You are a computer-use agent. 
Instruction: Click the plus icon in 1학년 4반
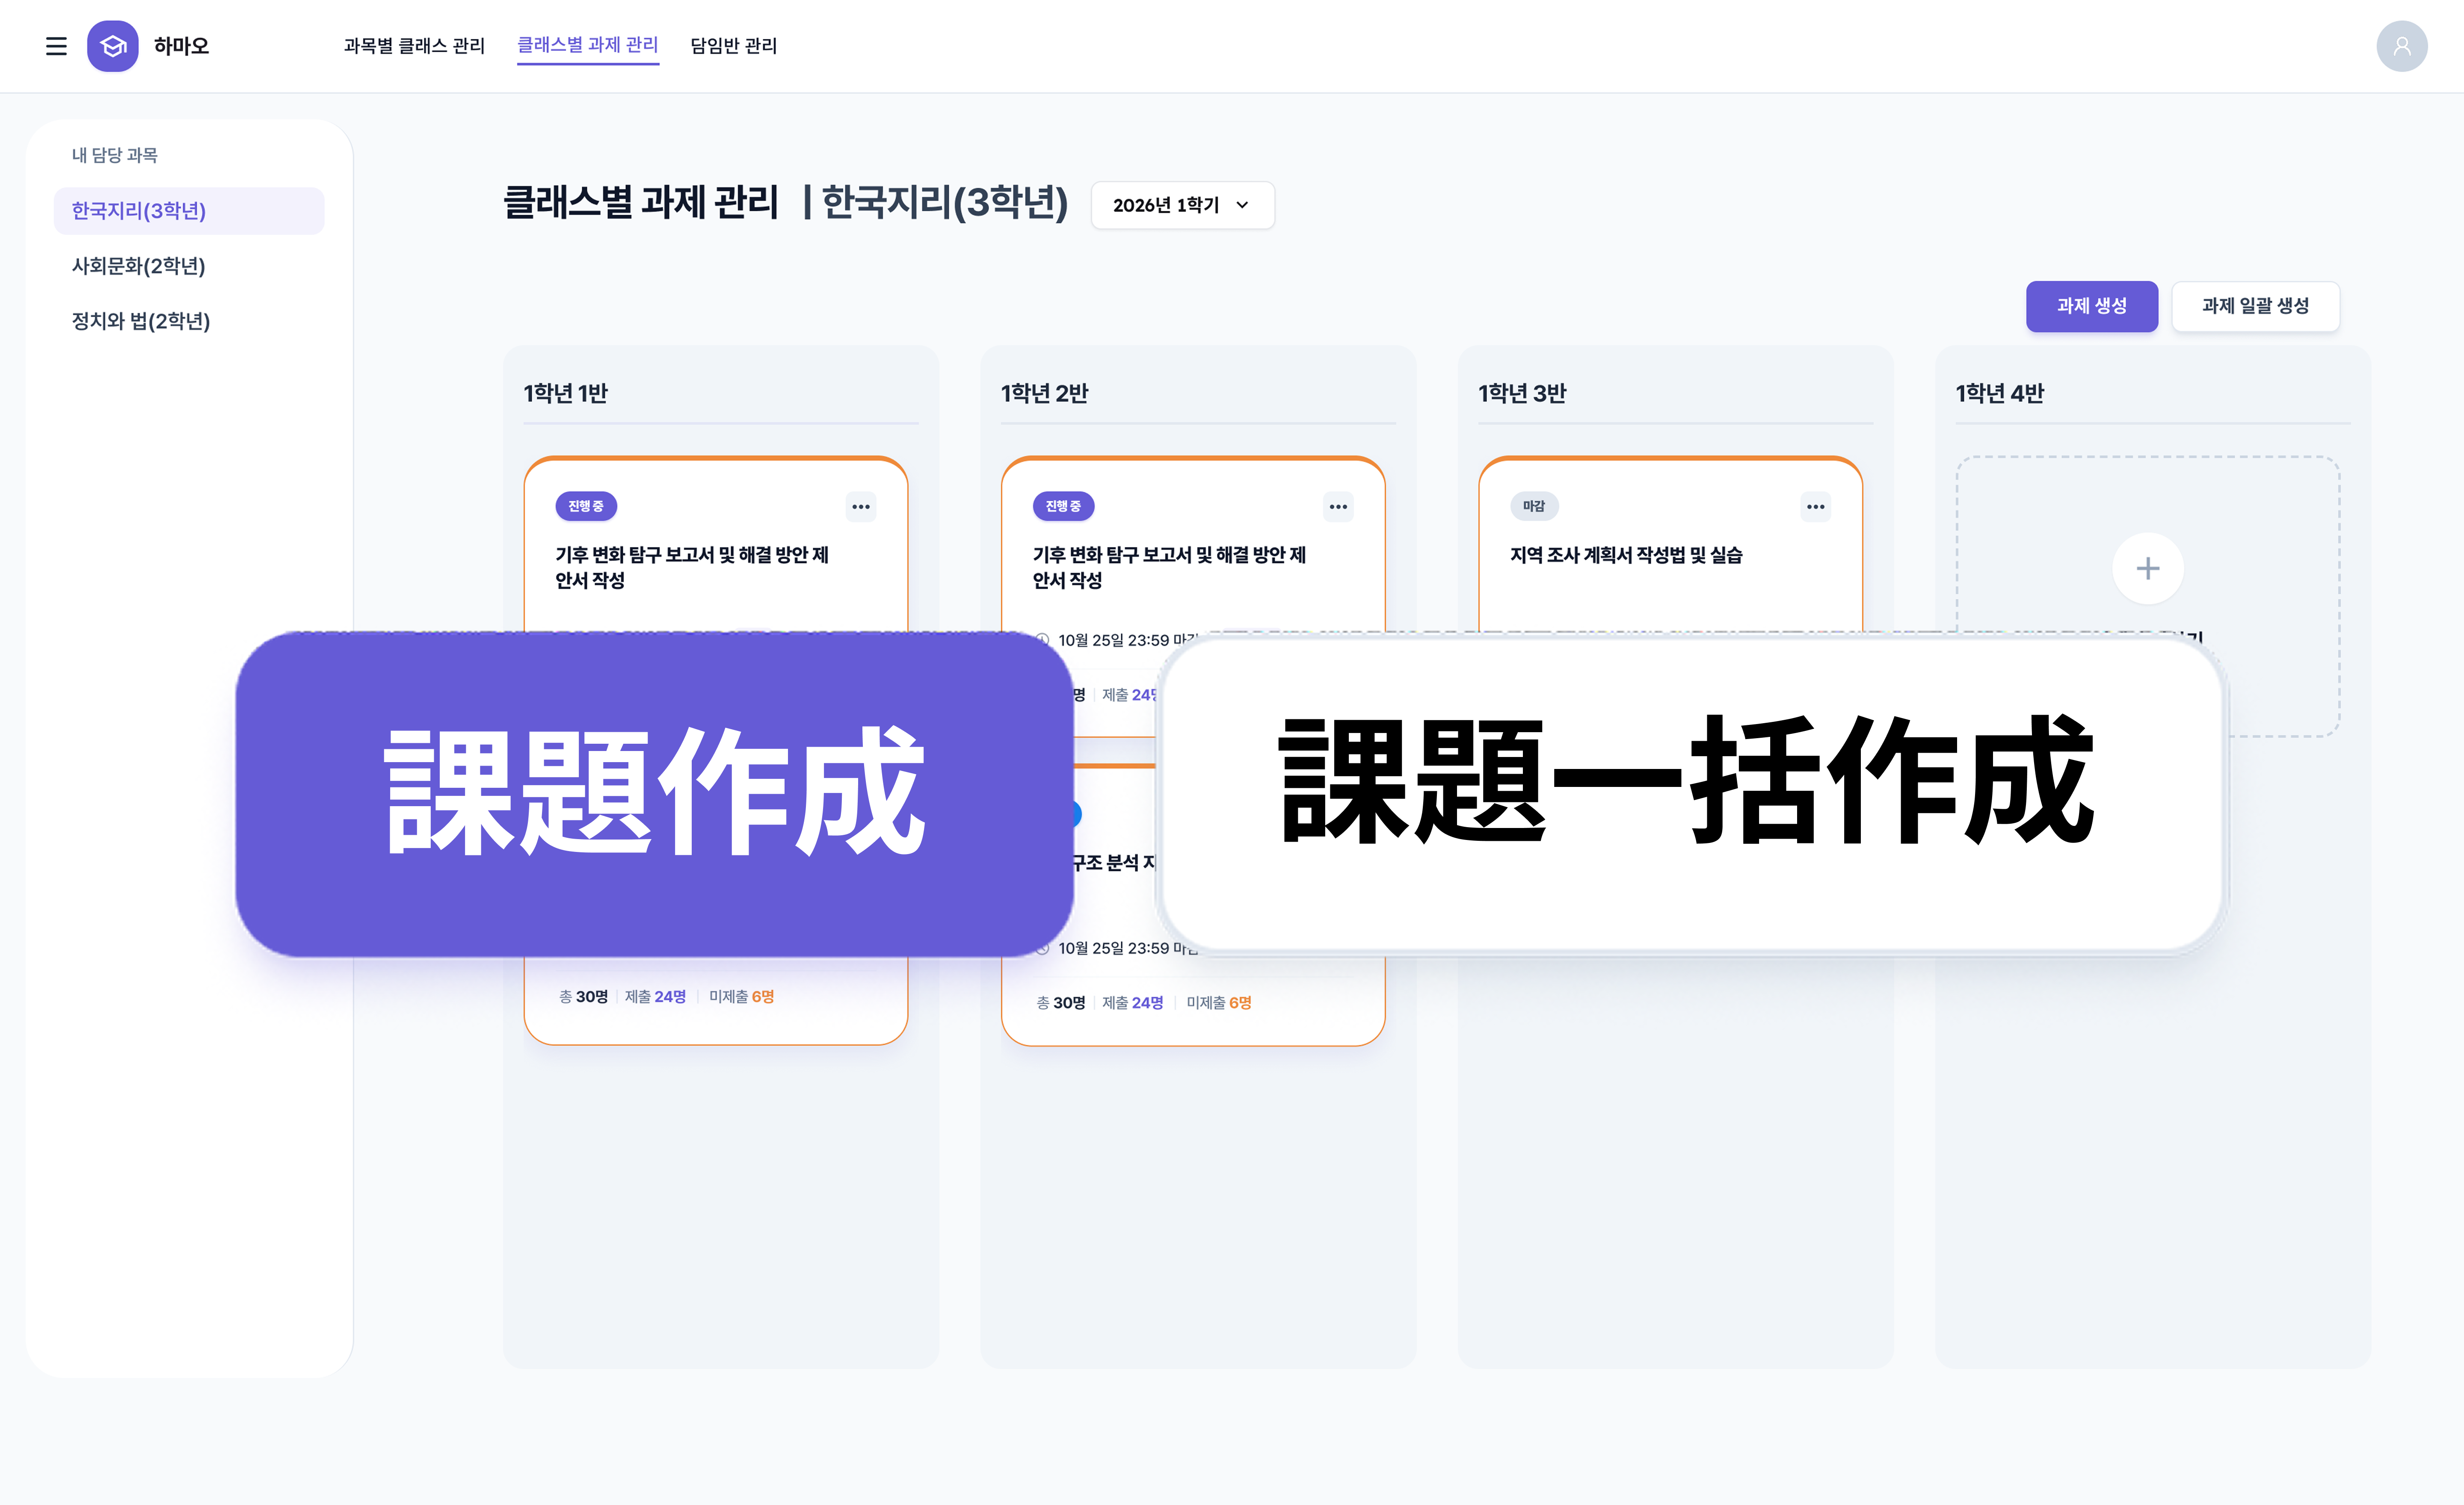point(2147,569)
